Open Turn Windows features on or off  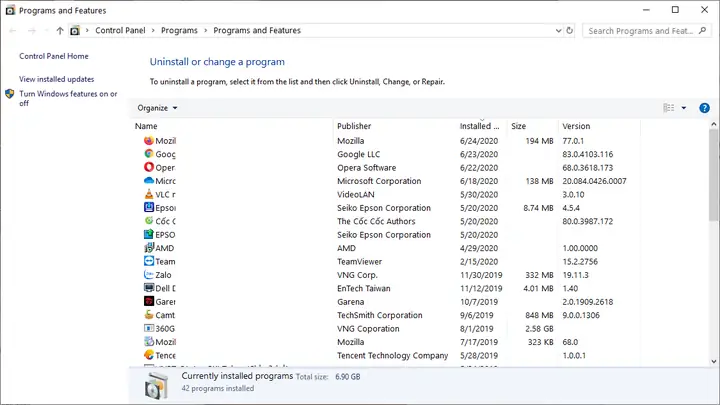[68, 98]
